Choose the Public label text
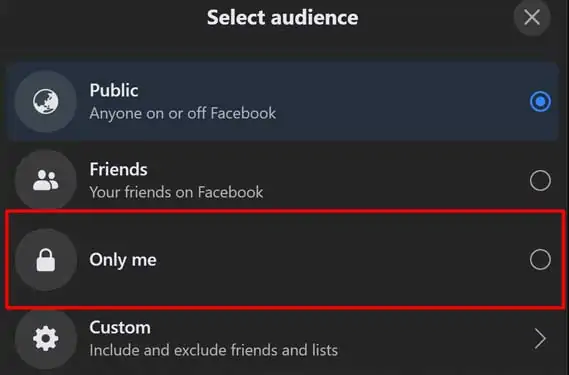 (x=114, y=90)
